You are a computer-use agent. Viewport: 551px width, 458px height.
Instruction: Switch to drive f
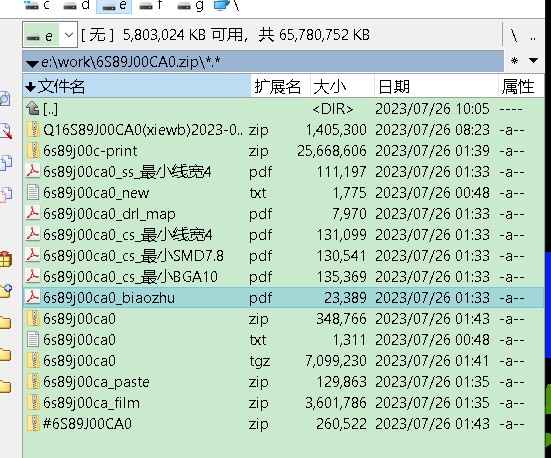click(151, 6)
